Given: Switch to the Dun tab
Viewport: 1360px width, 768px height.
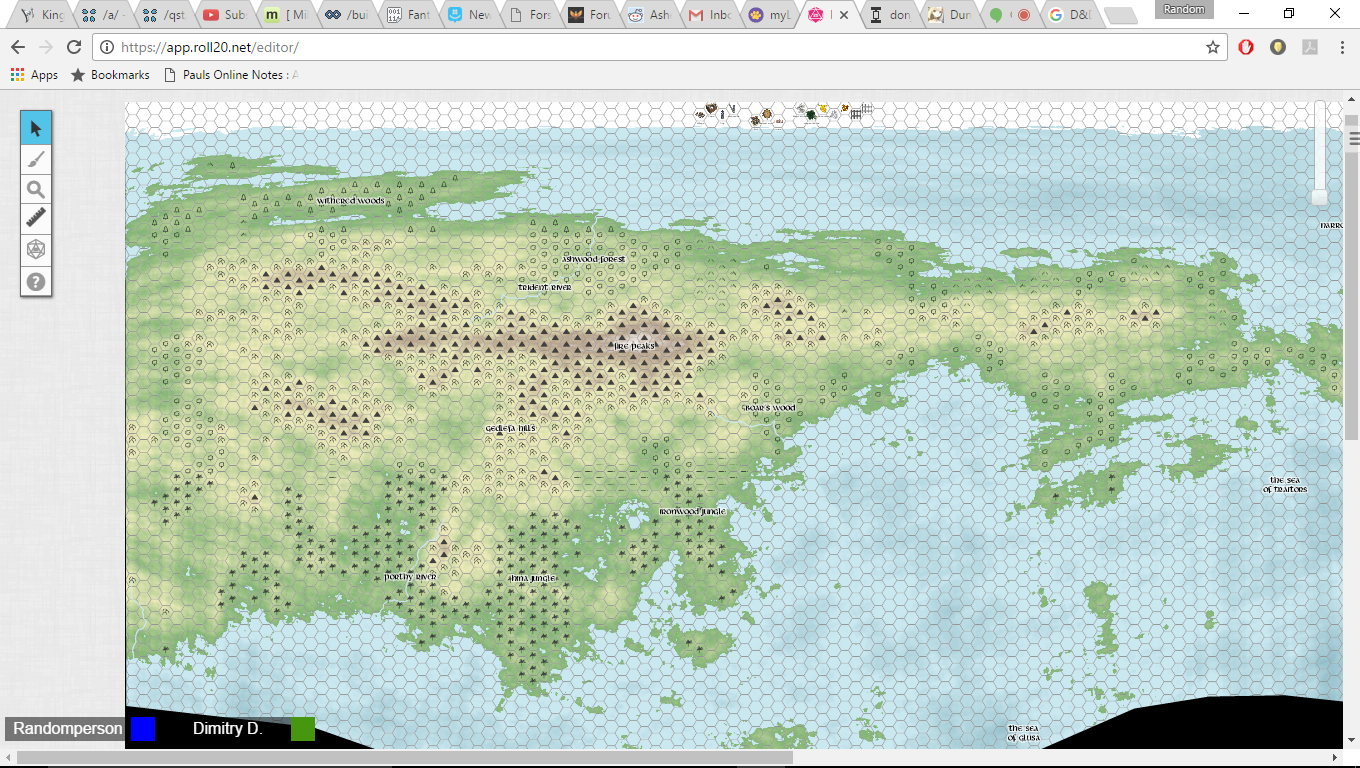Looking at the screenshot, I should point(949,15).
